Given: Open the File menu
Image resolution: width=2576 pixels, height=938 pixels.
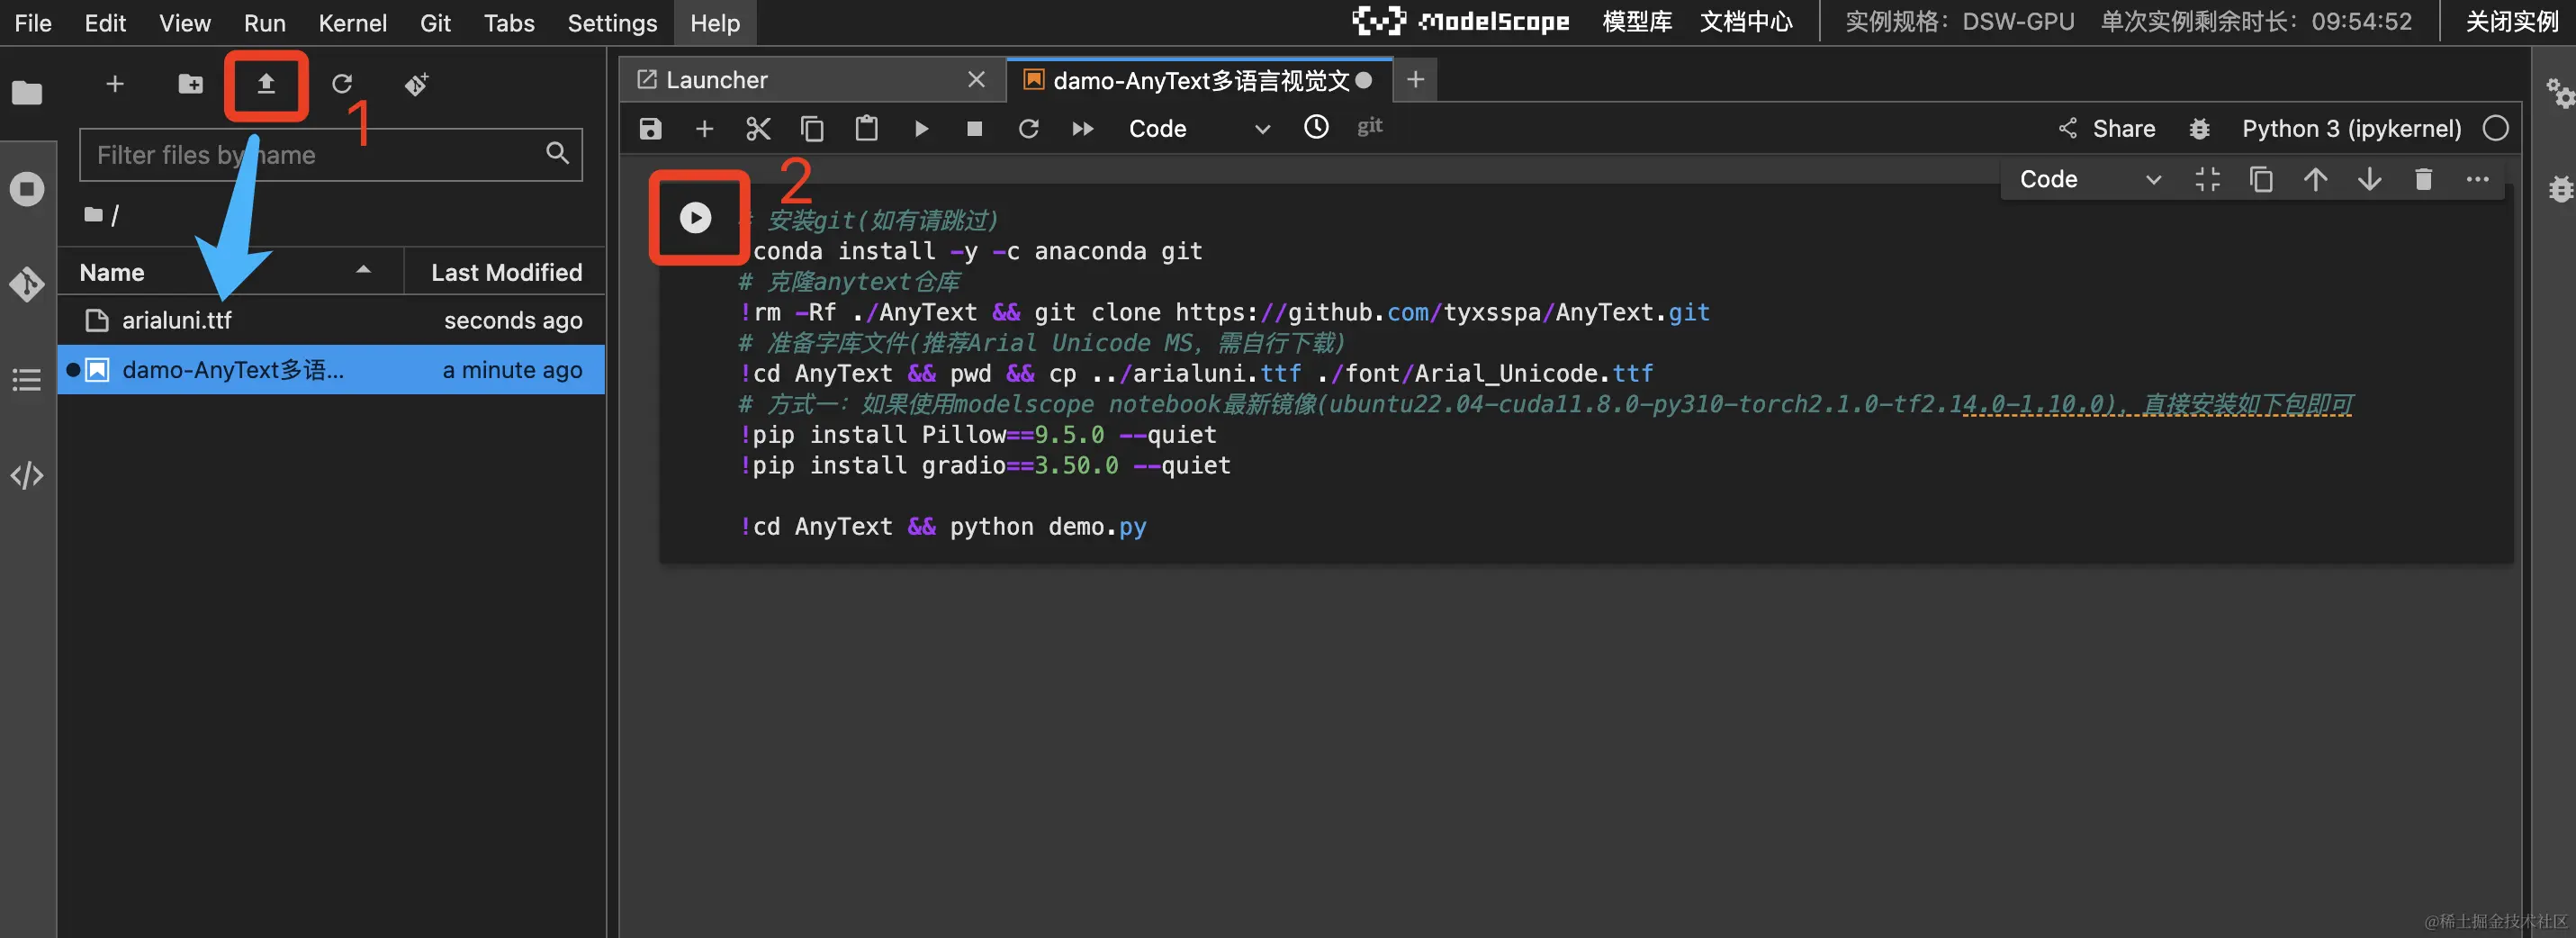Looking at the screenshot, I should 33,22.
